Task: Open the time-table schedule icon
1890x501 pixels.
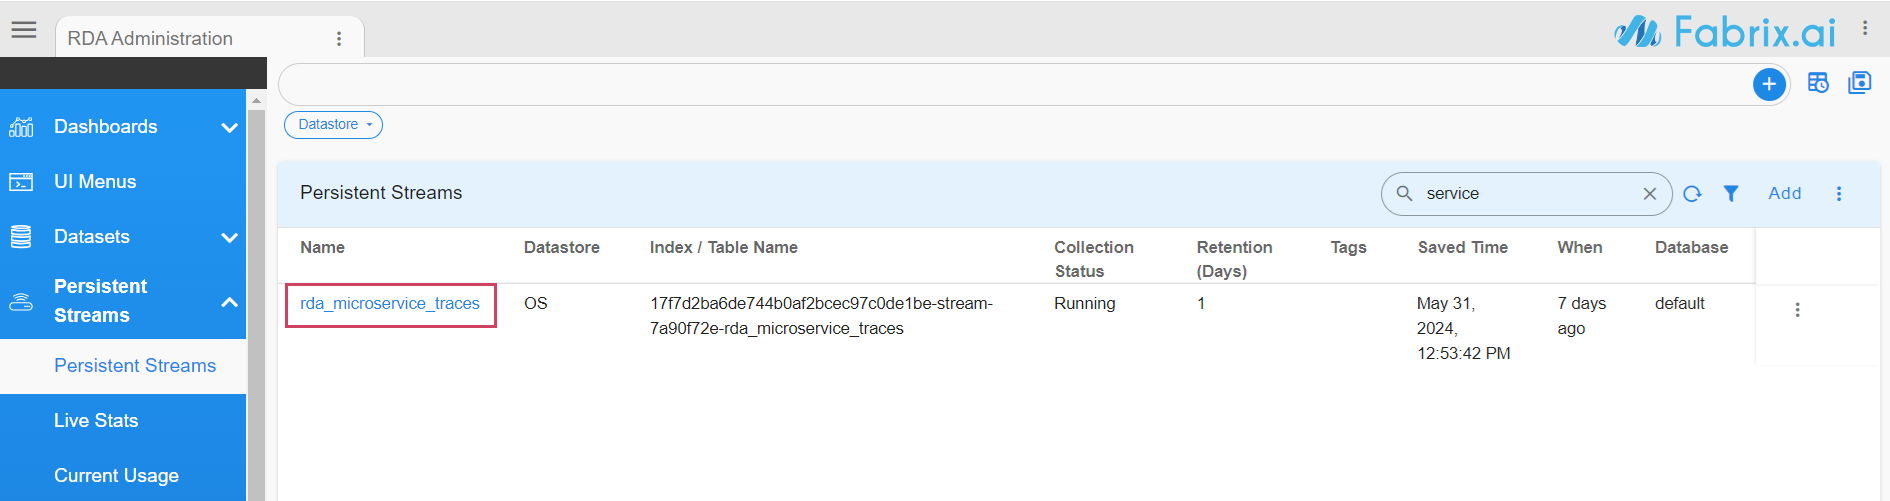Action: 1818,83
